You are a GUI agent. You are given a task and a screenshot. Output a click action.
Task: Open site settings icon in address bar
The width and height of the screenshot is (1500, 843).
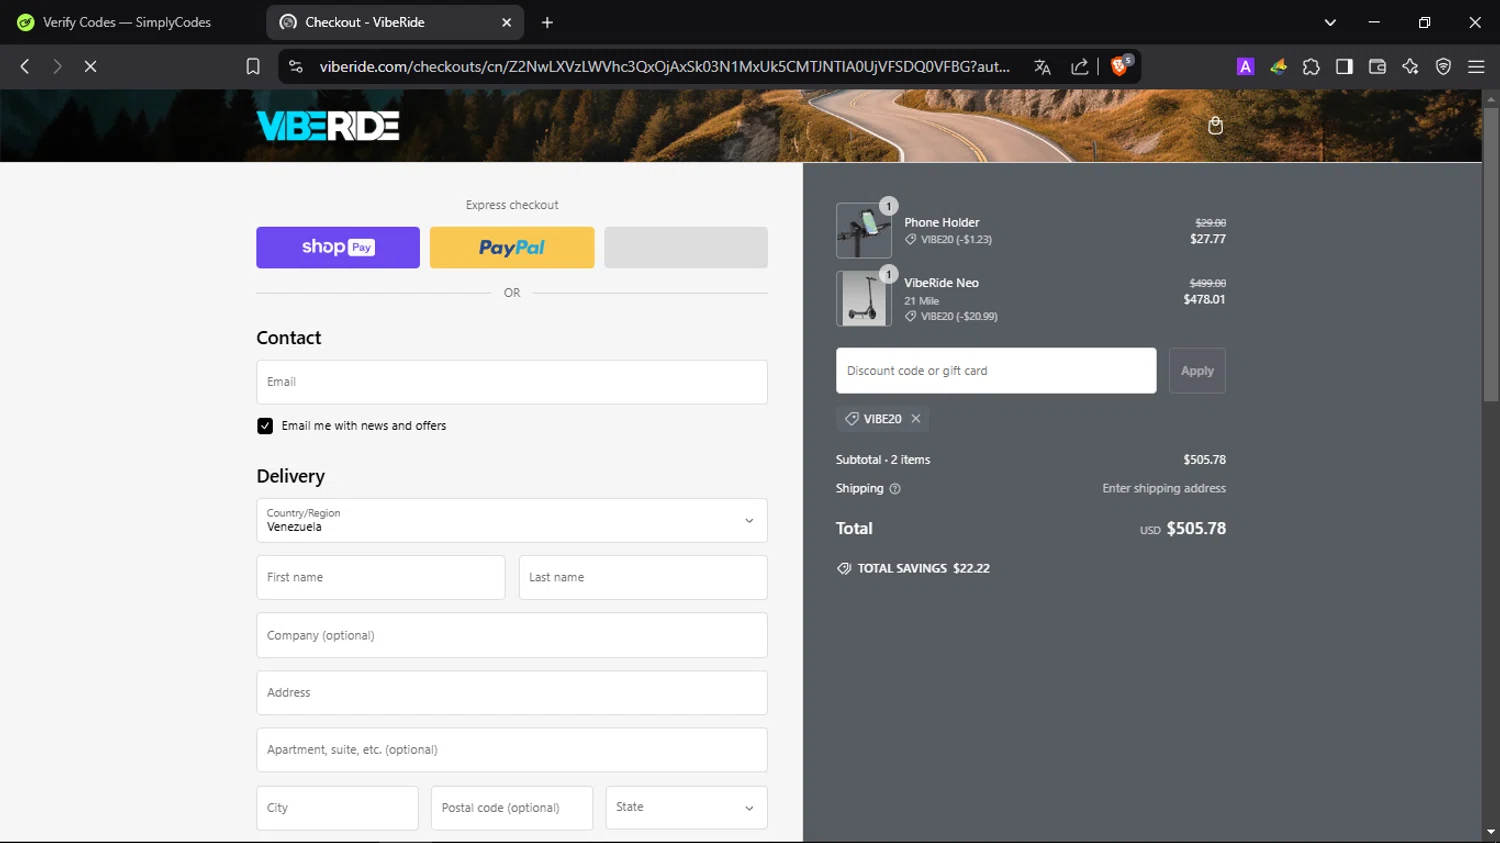click(295, 66)
